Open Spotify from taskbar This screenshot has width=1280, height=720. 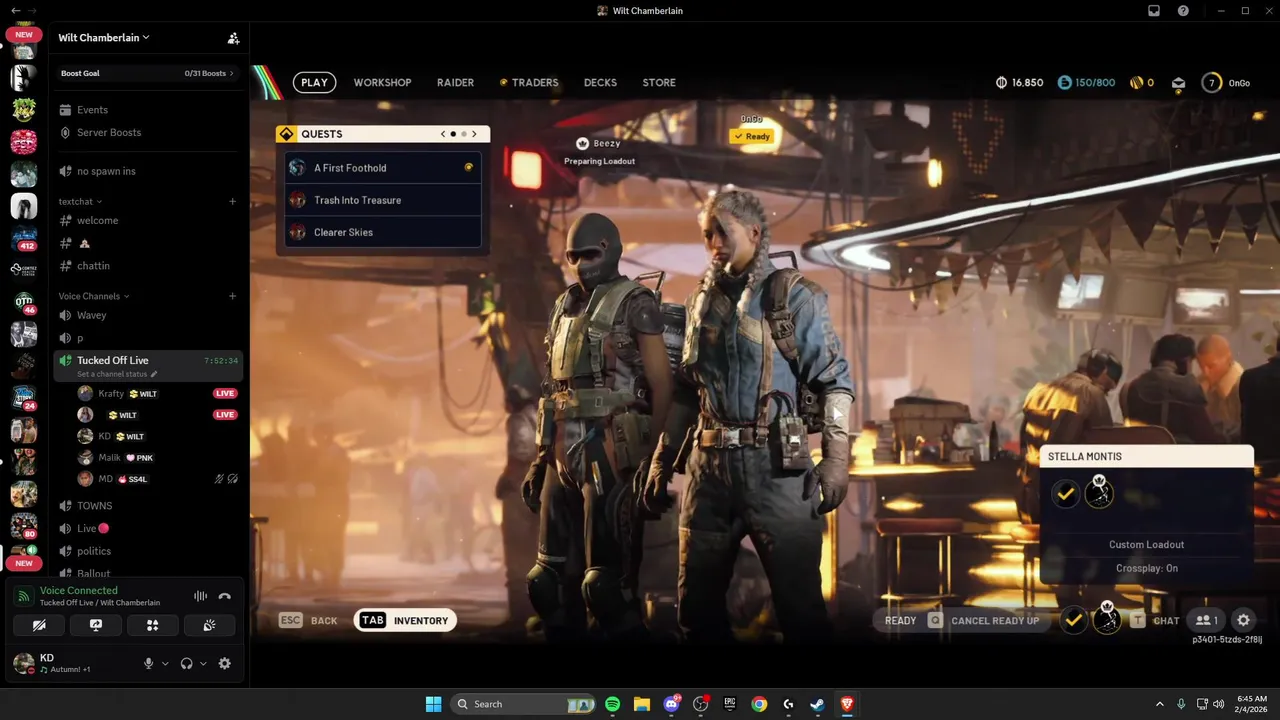click(x=612, y=704)
